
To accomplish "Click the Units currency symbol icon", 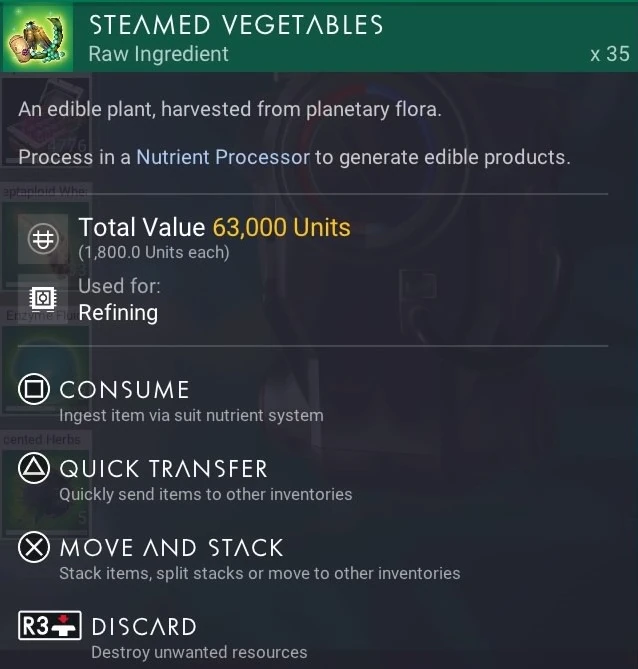I will (x=41, y=238).
